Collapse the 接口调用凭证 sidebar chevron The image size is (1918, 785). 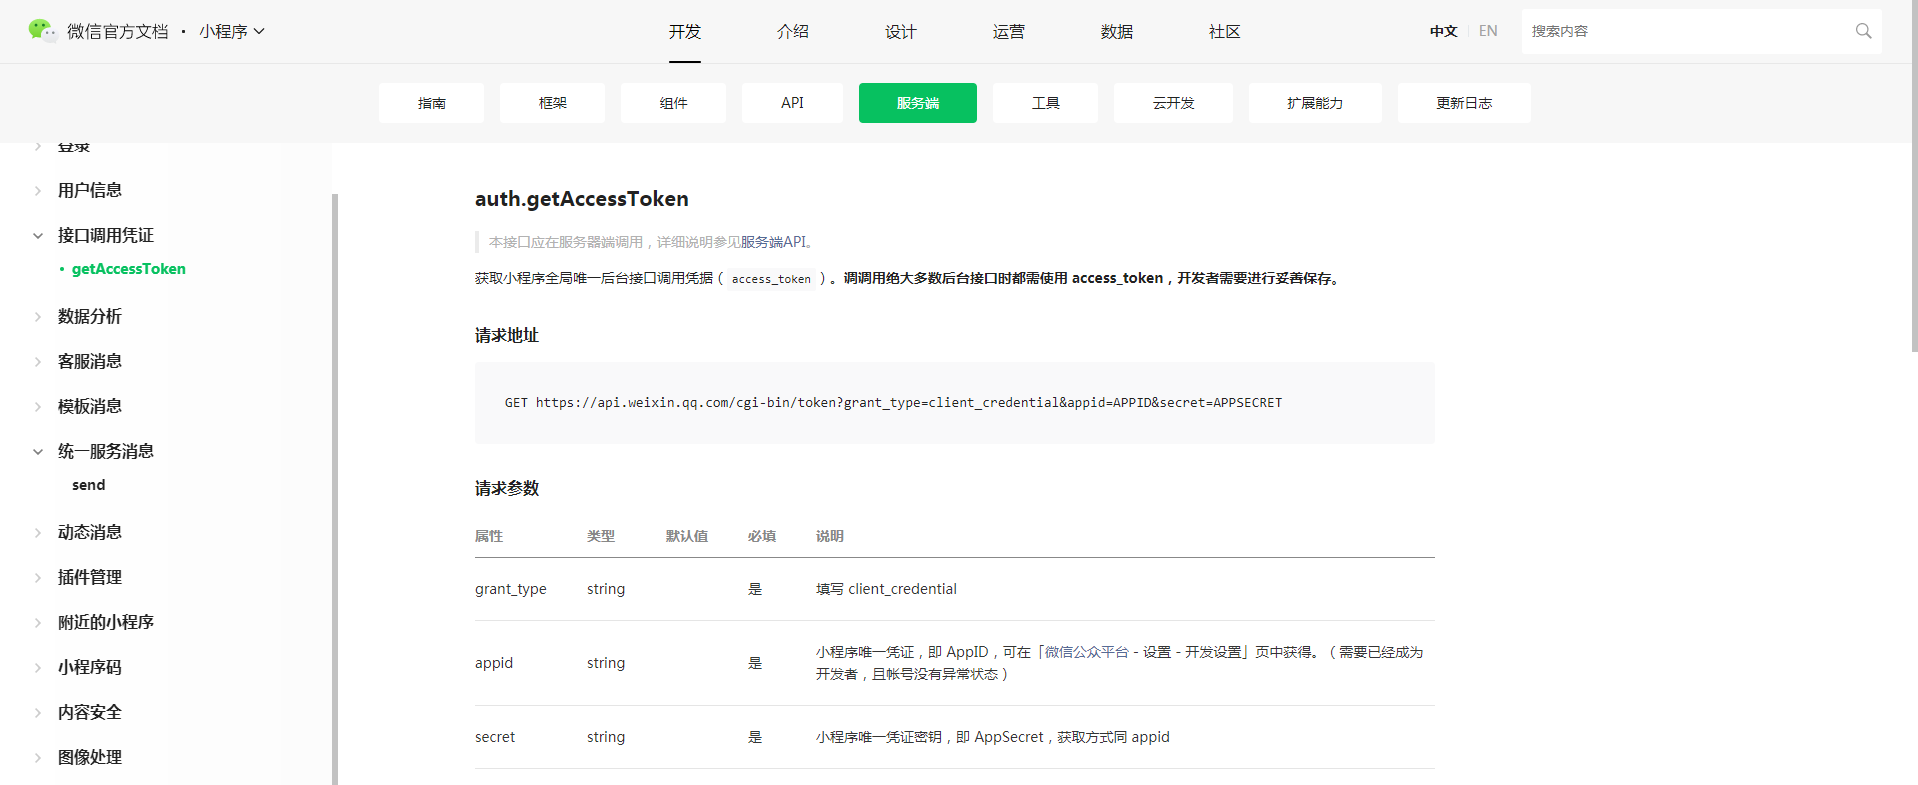pyautogui.click(x=38, y=235)
